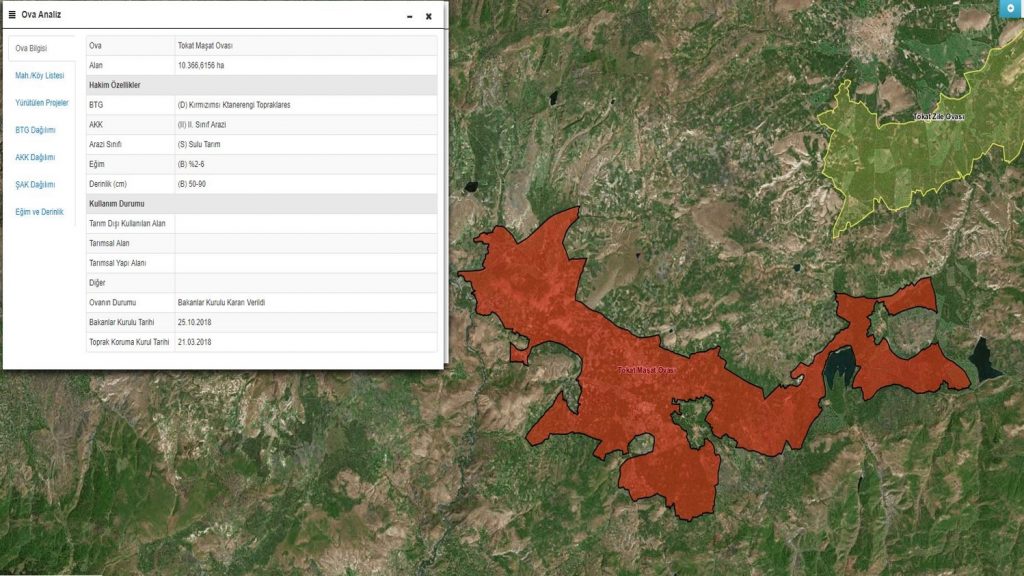Image resolution: width=1024 pixels, height=576 pixels.
Task: Click the Hakim Özellikler section header
Action: point(113,85)
